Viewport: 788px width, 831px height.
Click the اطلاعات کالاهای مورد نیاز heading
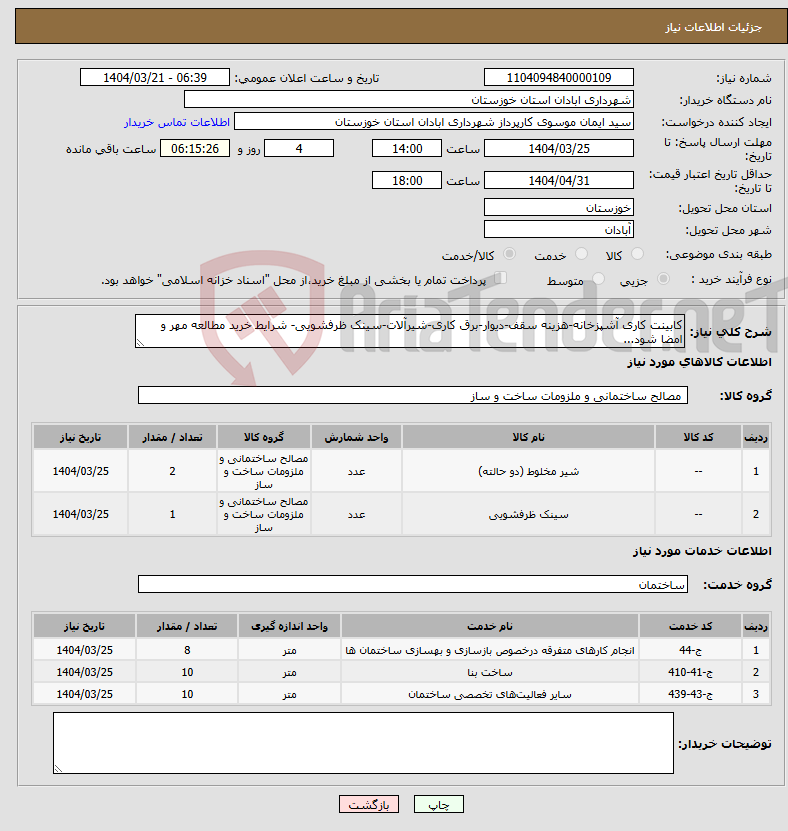[699, 362]
